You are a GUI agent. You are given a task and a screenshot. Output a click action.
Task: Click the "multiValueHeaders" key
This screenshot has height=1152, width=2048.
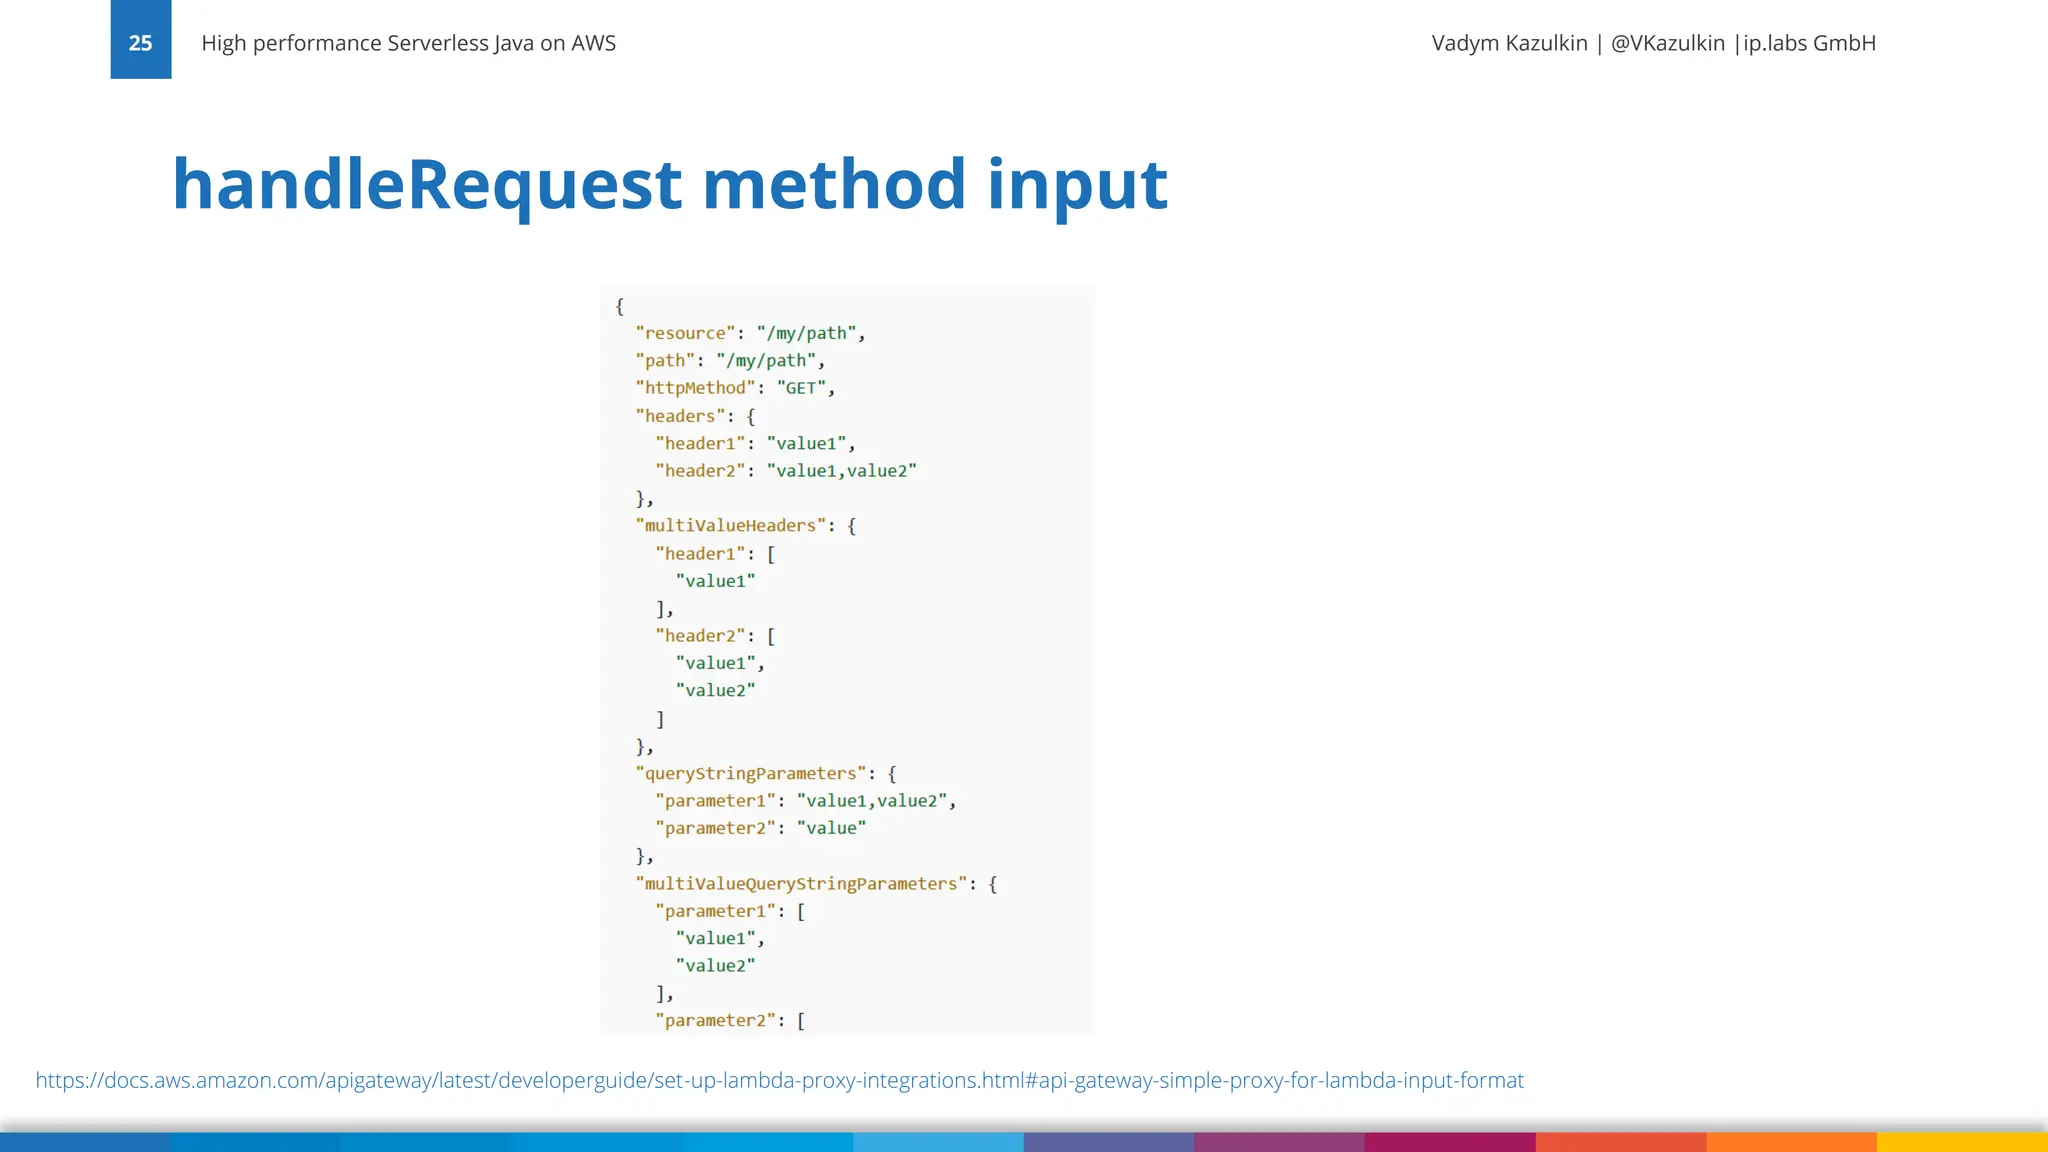[x=730, y=526]
